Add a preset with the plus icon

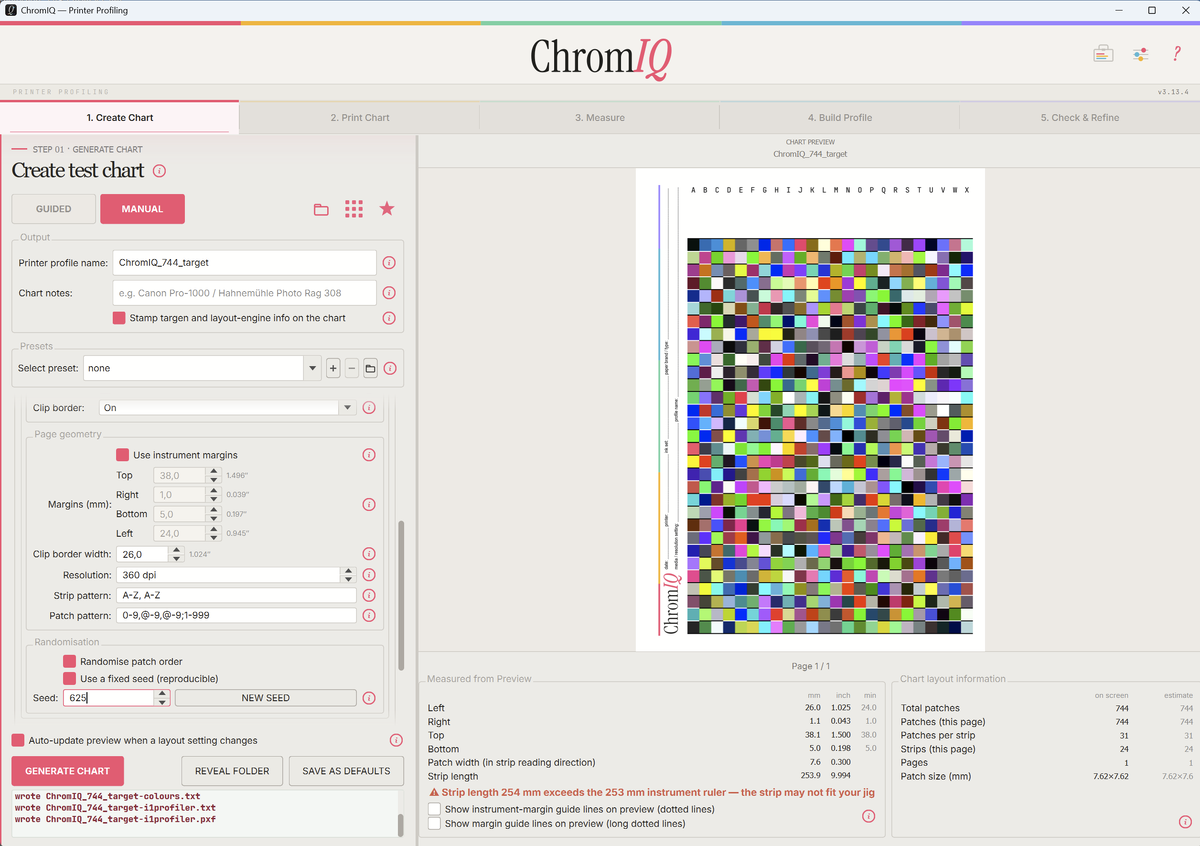tap(333, 368)
